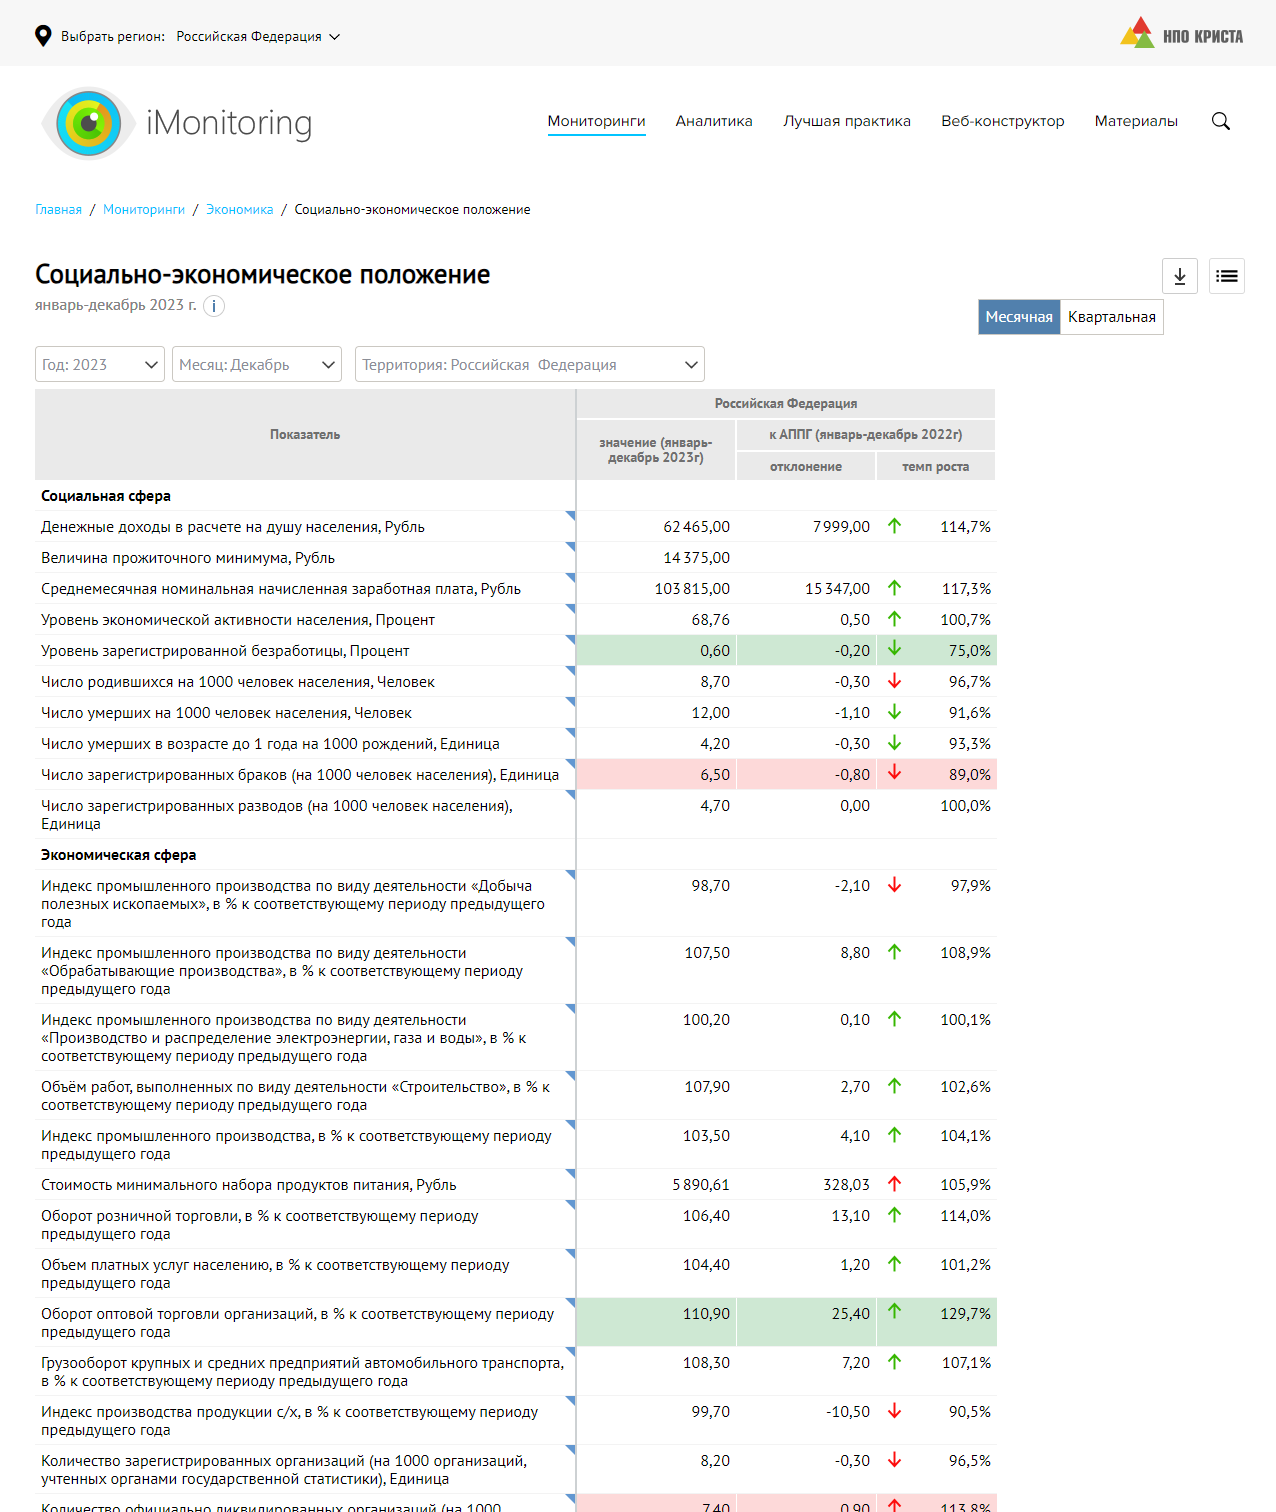Click the search magnifier icon
This screenshot has height=1512, width=1276.
[x=1220, y=121]
